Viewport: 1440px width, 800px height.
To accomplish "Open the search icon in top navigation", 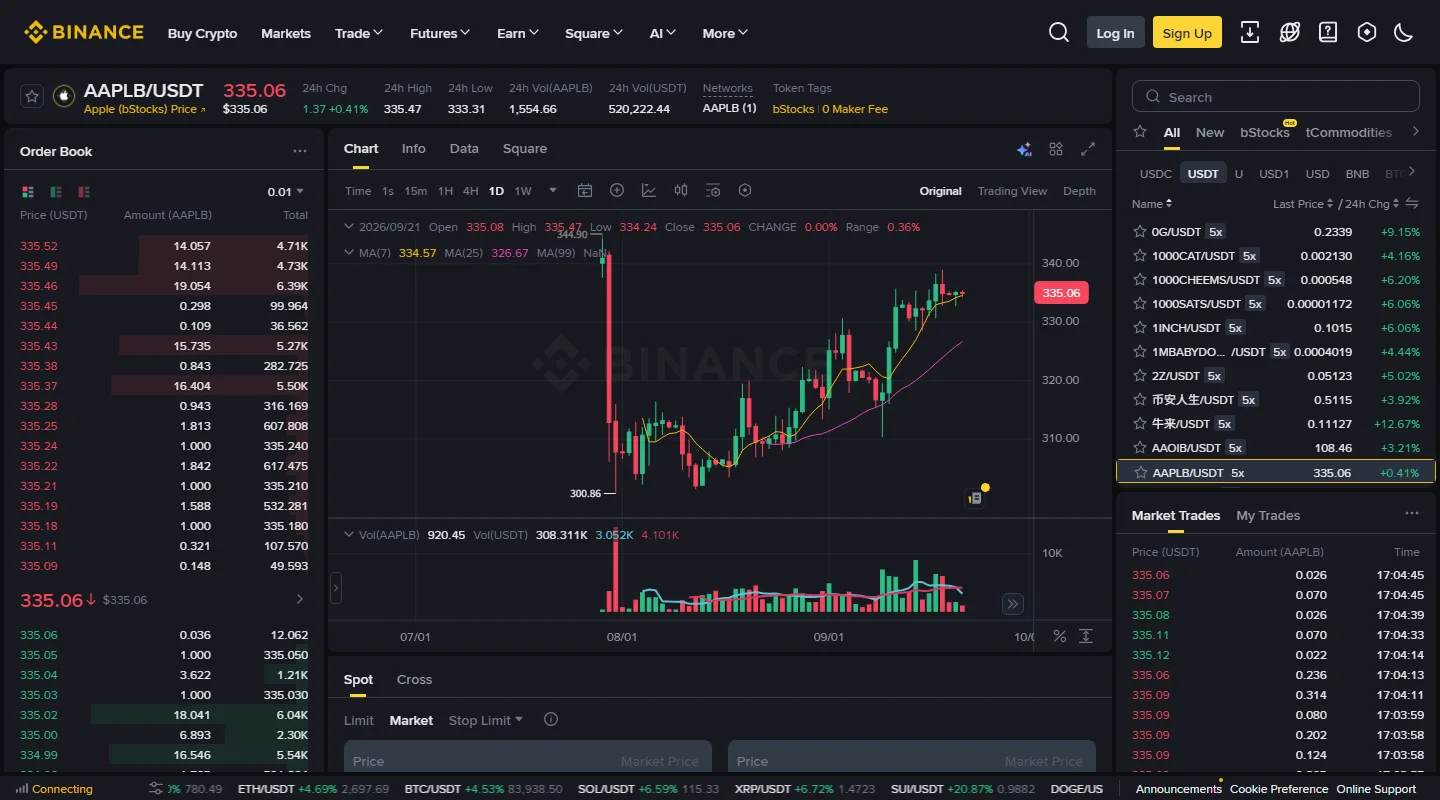I will tap(1059, 33).
